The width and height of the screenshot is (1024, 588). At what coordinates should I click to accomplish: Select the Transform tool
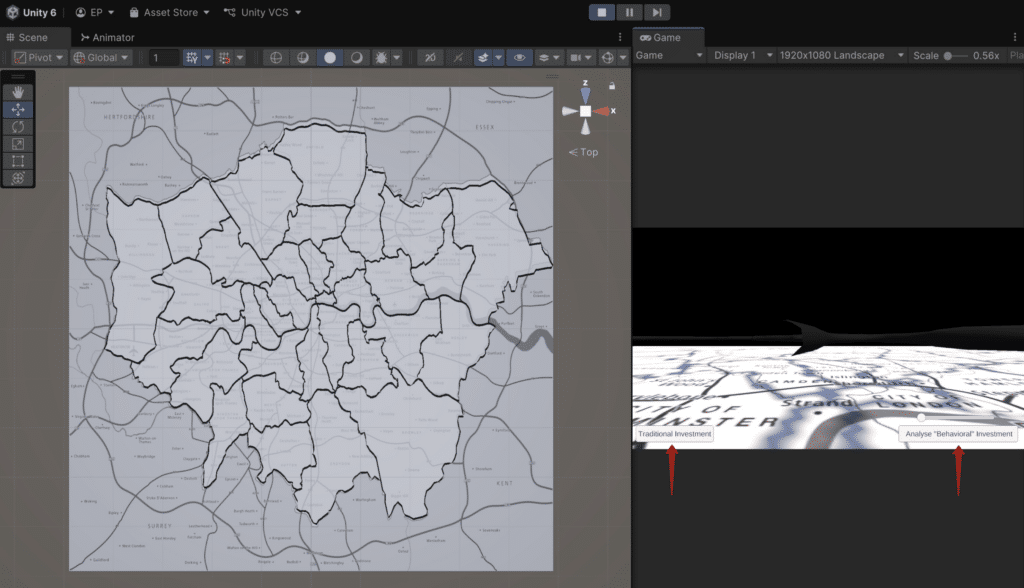click(x=18, y=177)
